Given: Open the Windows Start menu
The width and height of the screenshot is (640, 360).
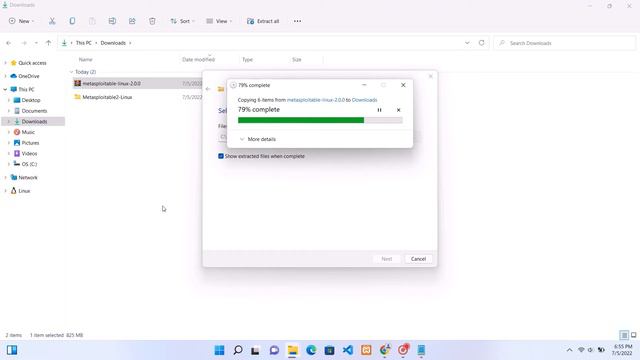Looking at the screenshot, I should tap(220, 350).
